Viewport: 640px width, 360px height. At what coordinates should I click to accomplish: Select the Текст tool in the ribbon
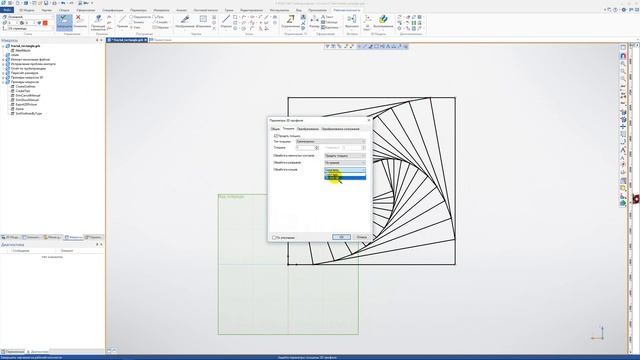pos(327,17)
